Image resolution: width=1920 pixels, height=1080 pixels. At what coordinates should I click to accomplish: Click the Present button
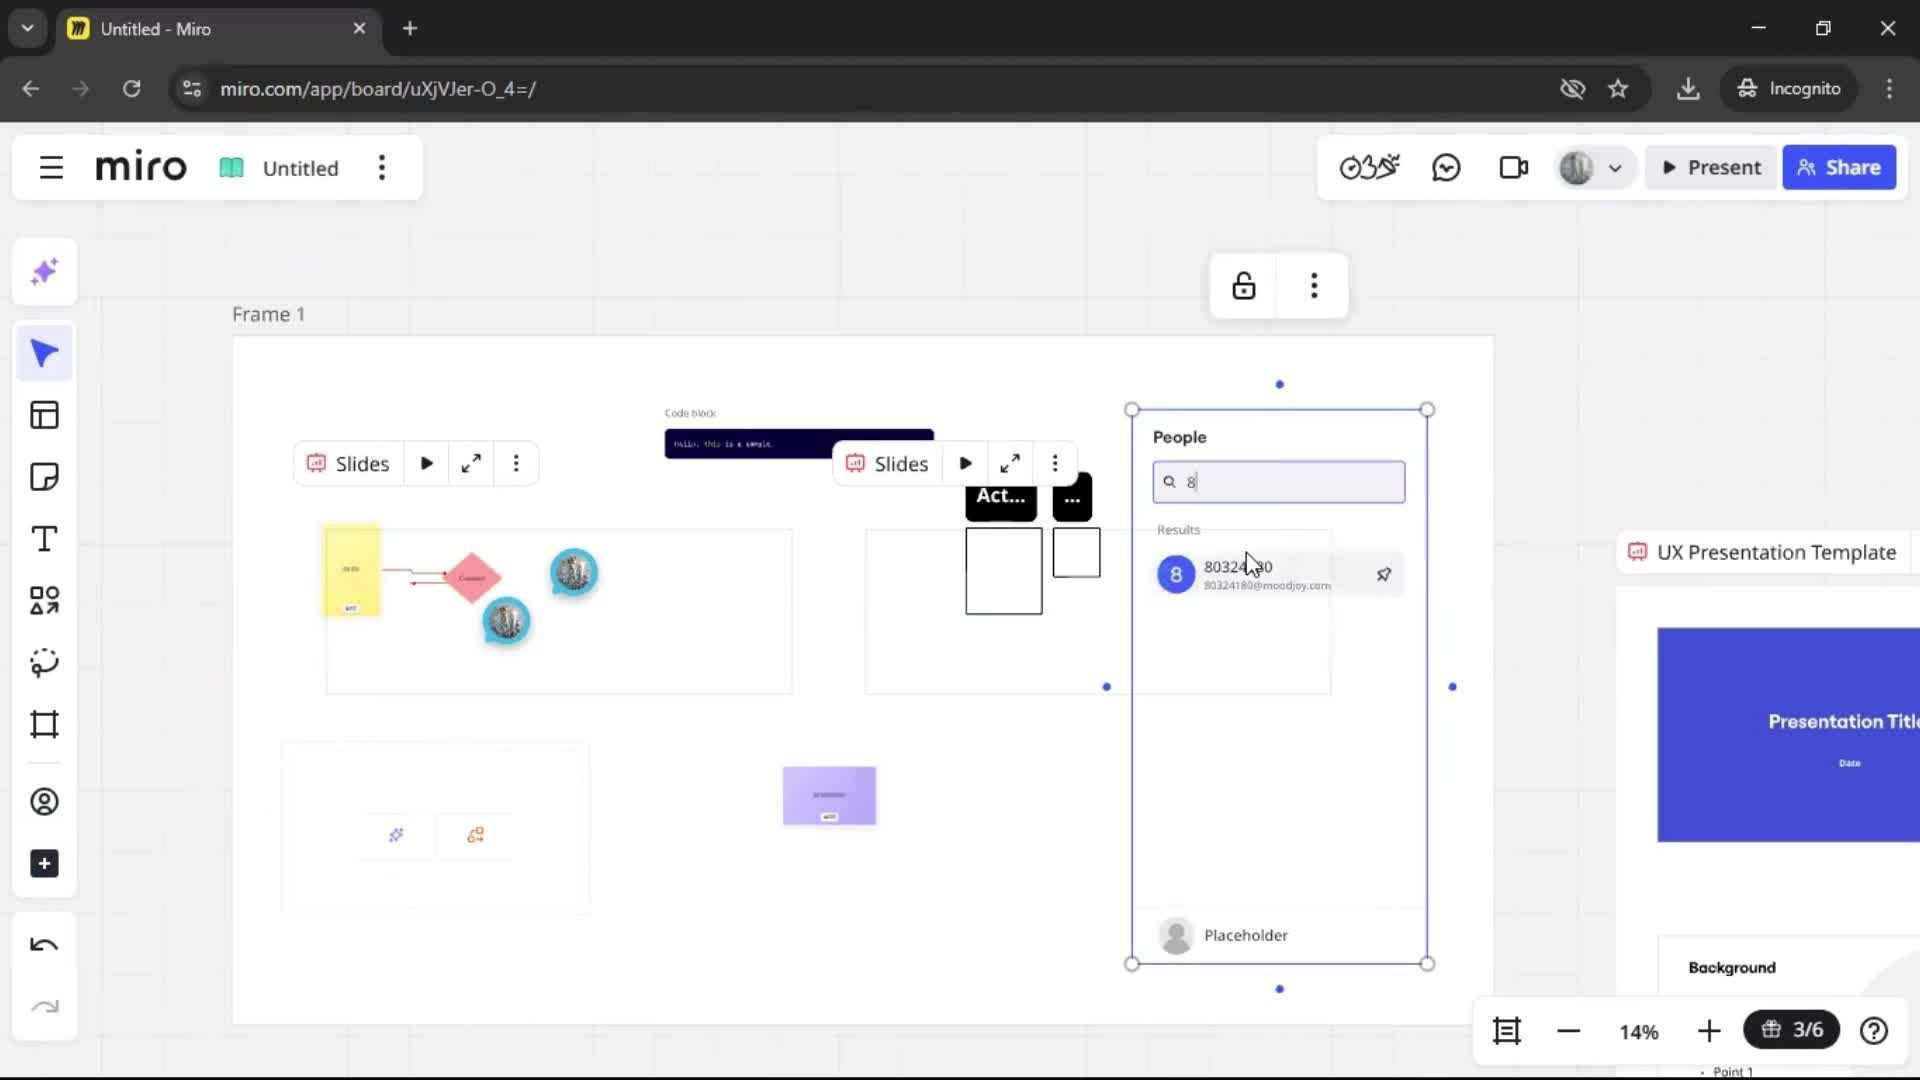click(x=1711, y=168)
